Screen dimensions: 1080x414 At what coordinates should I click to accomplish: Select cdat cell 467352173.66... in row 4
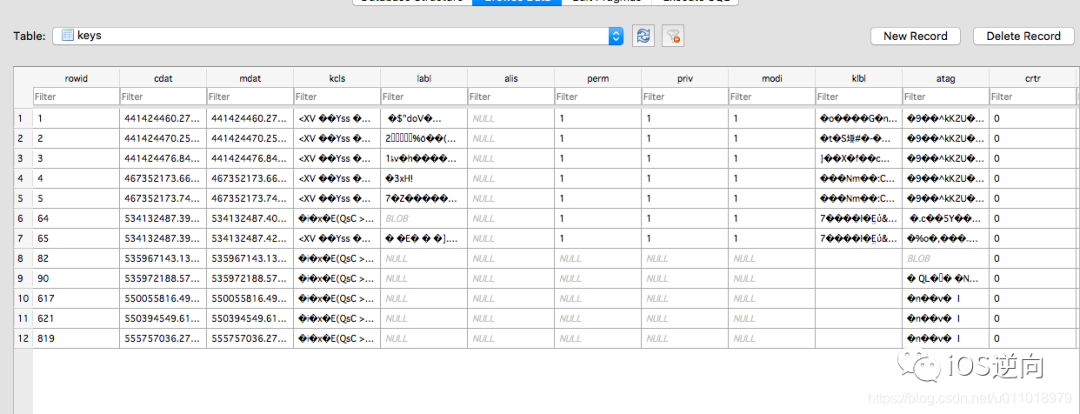(163, 178)
